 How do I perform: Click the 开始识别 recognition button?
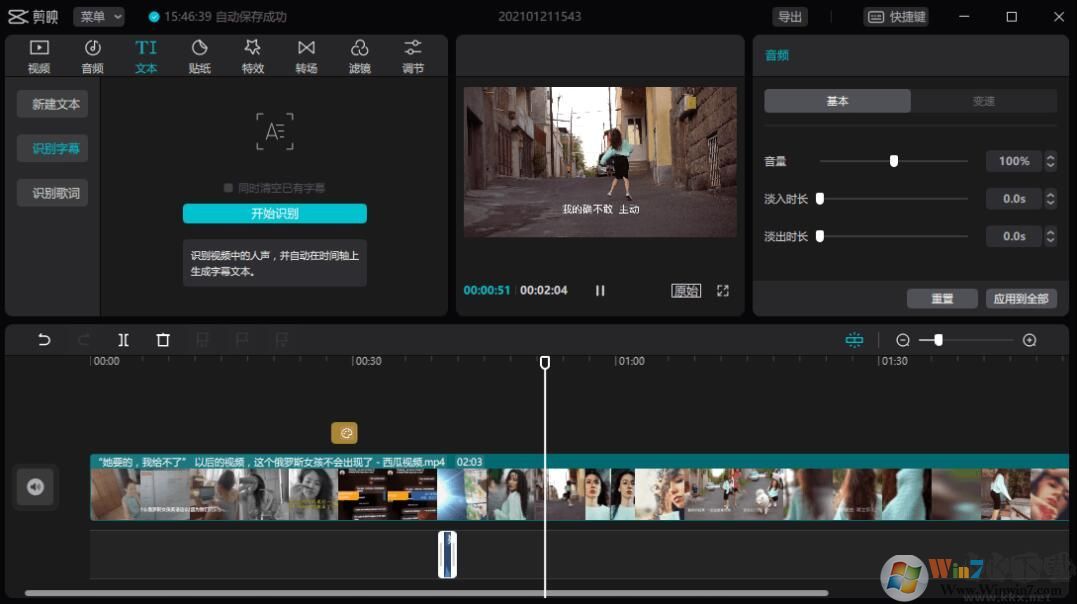point(274,213)
